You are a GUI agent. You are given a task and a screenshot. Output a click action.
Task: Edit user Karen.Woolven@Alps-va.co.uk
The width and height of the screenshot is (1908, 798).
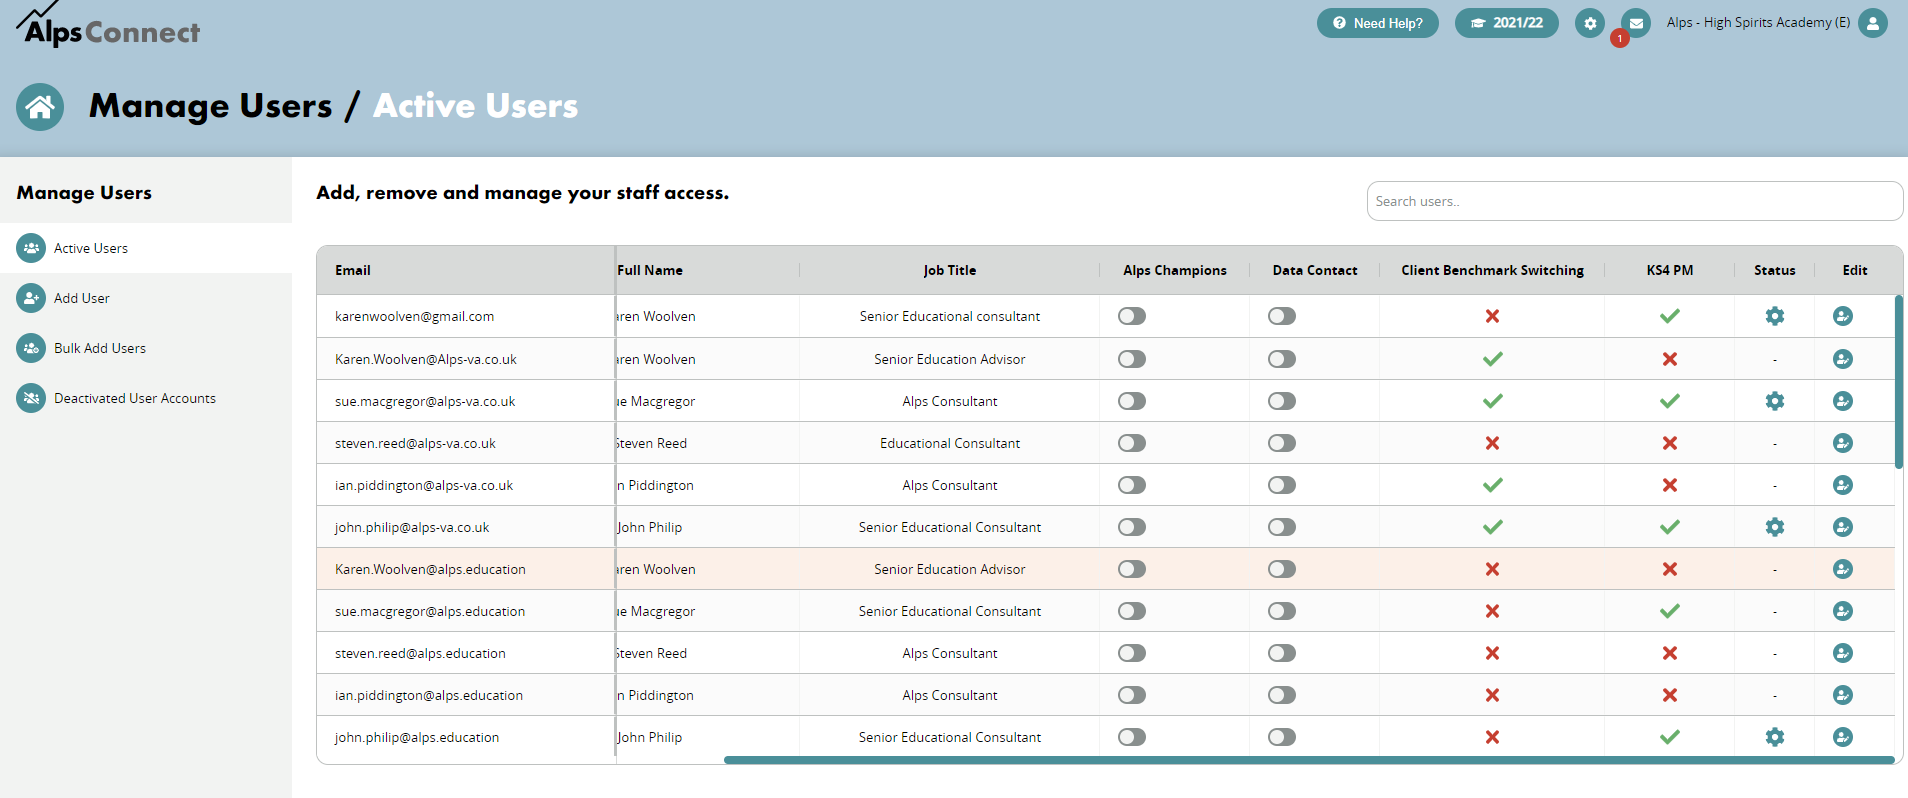pyautogui.click(x=1843, y=359)
